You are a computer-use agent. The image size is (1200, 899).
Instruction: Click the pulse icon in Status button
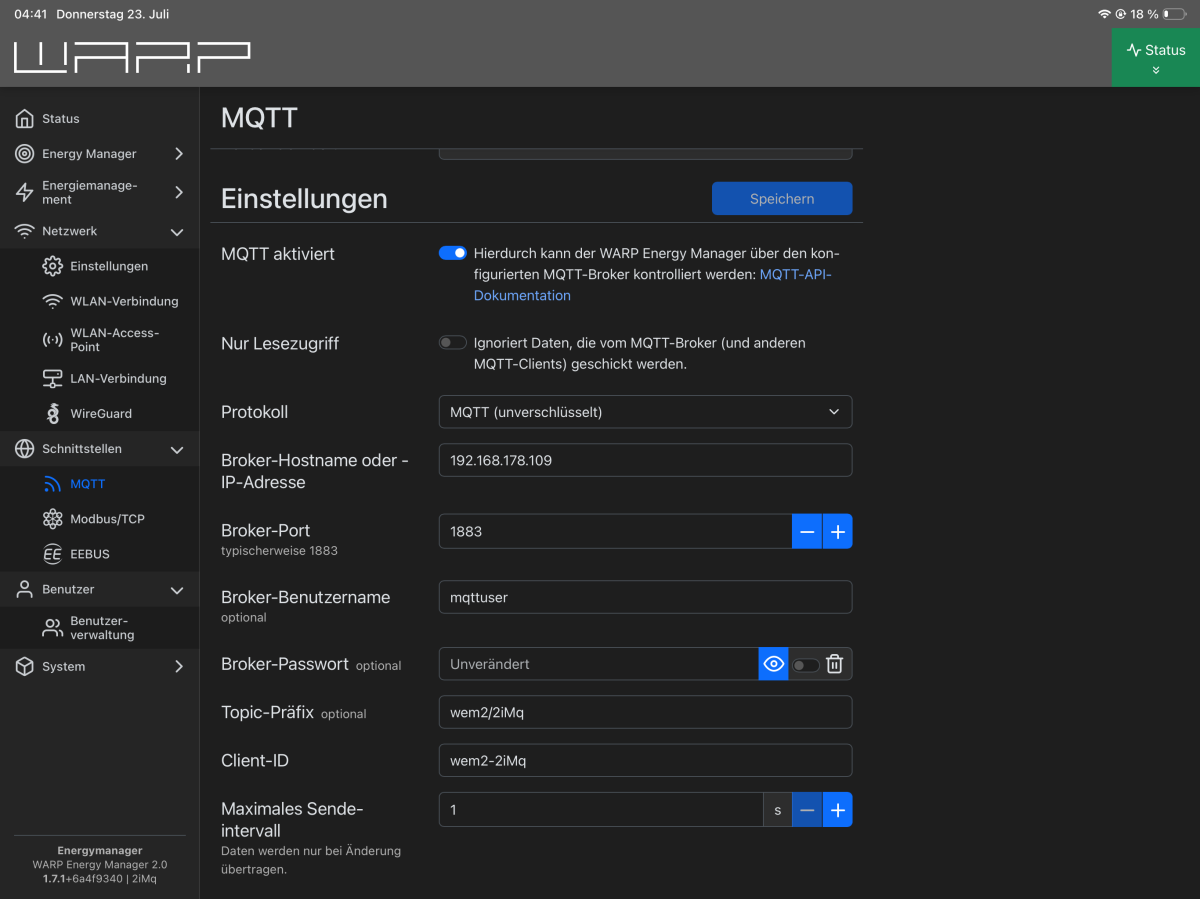[1134, 50]
